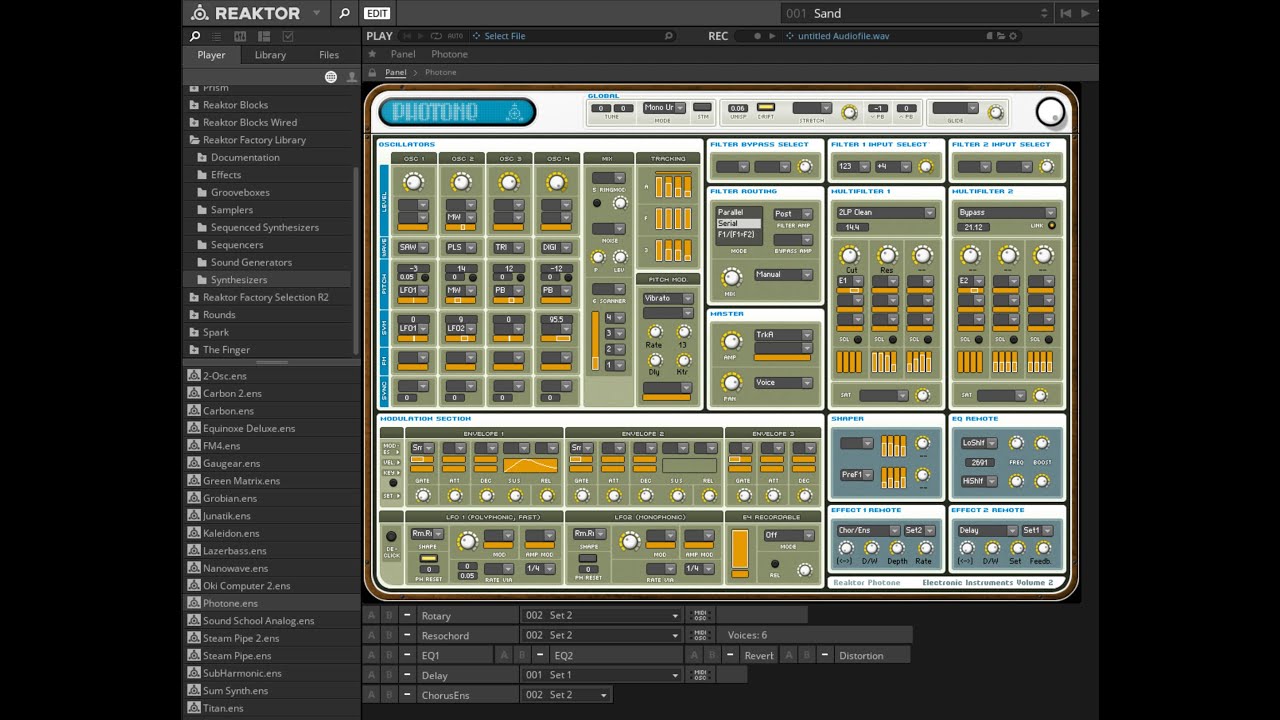
Task: Toggle EDIT mode button
Action: pos(377,13)
